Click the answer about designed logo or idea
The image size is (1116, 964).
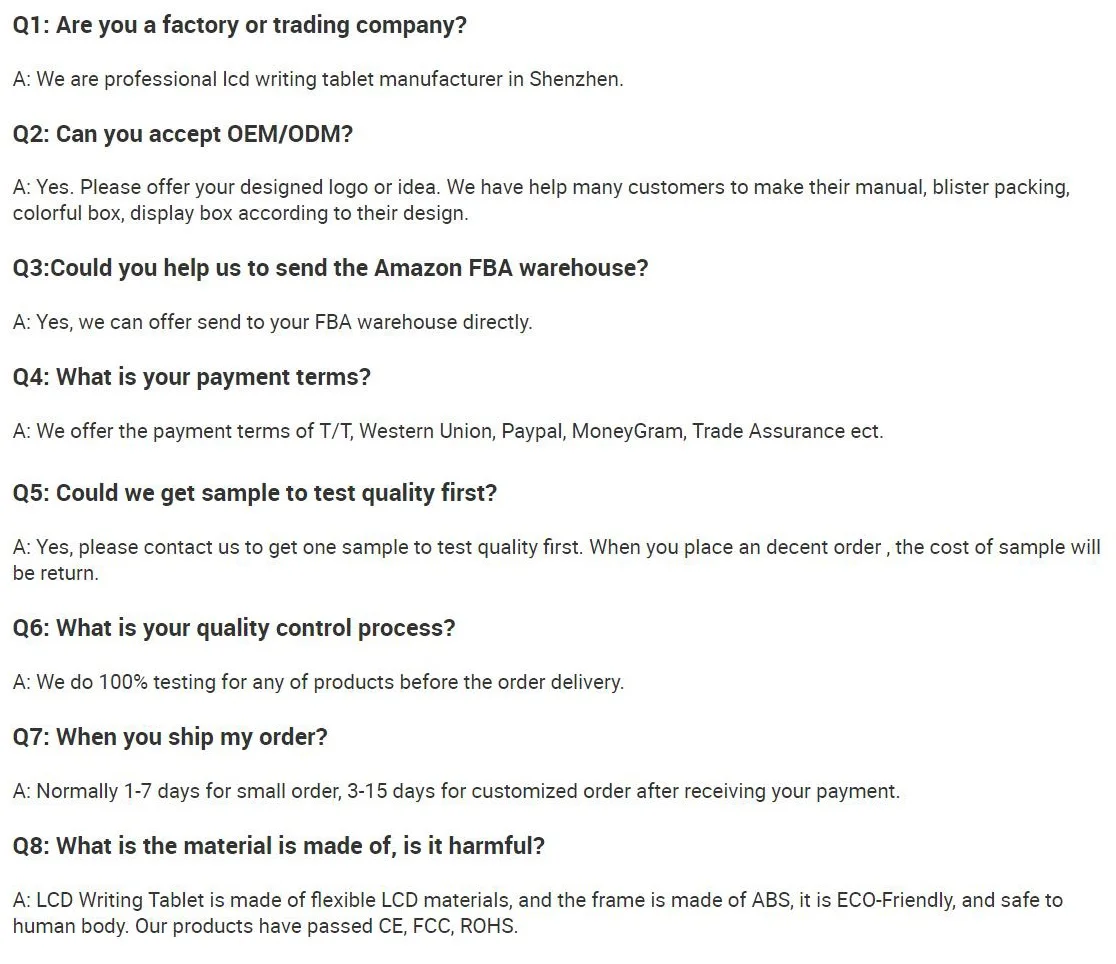pyautogui.click(x=541, y=187)
